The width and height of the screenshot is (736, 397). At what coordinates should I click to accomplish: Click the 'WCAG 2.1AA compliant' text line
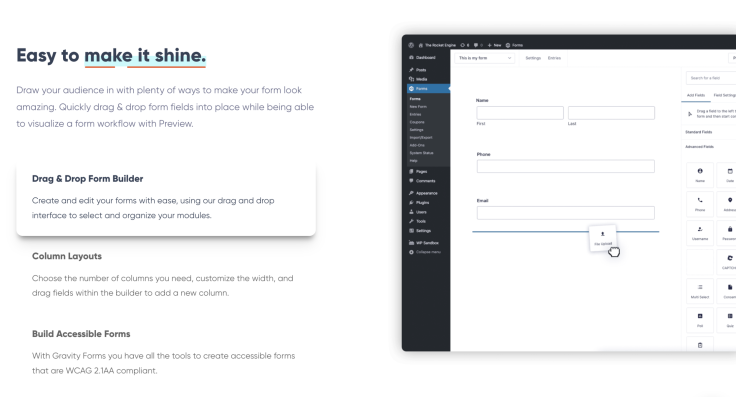click(94, 371)
